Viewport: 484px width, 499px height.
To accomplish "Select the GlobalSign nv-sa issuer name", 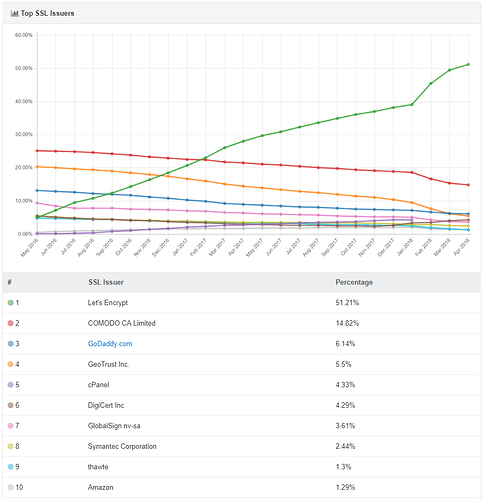I will click(114, 426).
